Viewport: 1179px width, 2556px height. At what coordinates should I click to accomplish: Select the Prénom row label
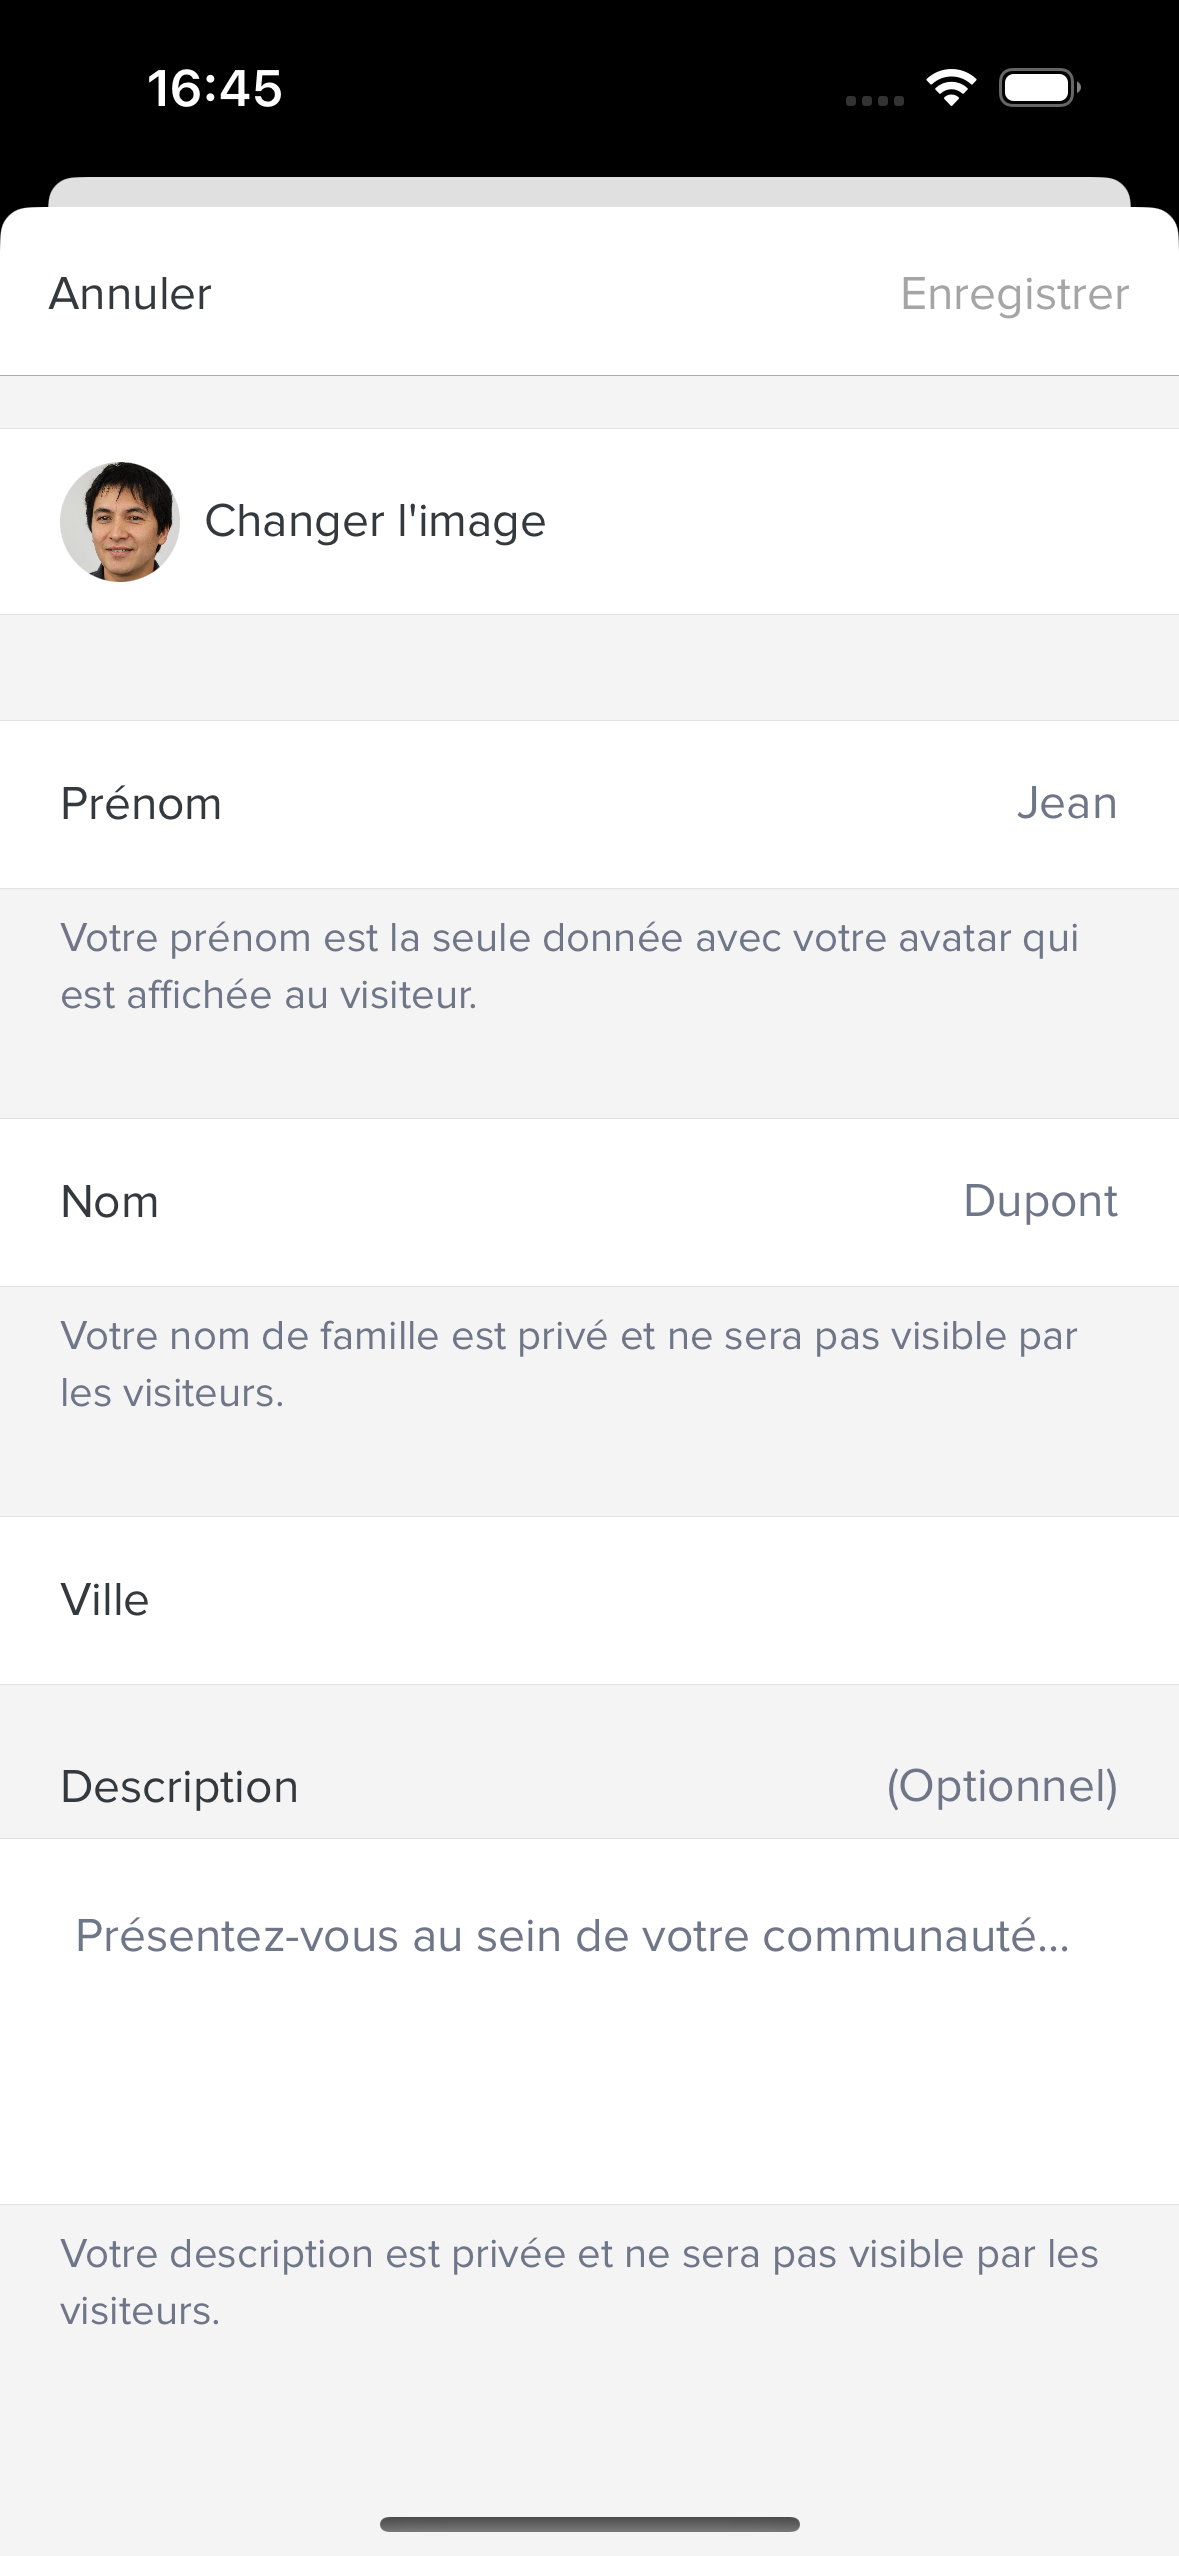pyautogui.click(x=141, y=804)
